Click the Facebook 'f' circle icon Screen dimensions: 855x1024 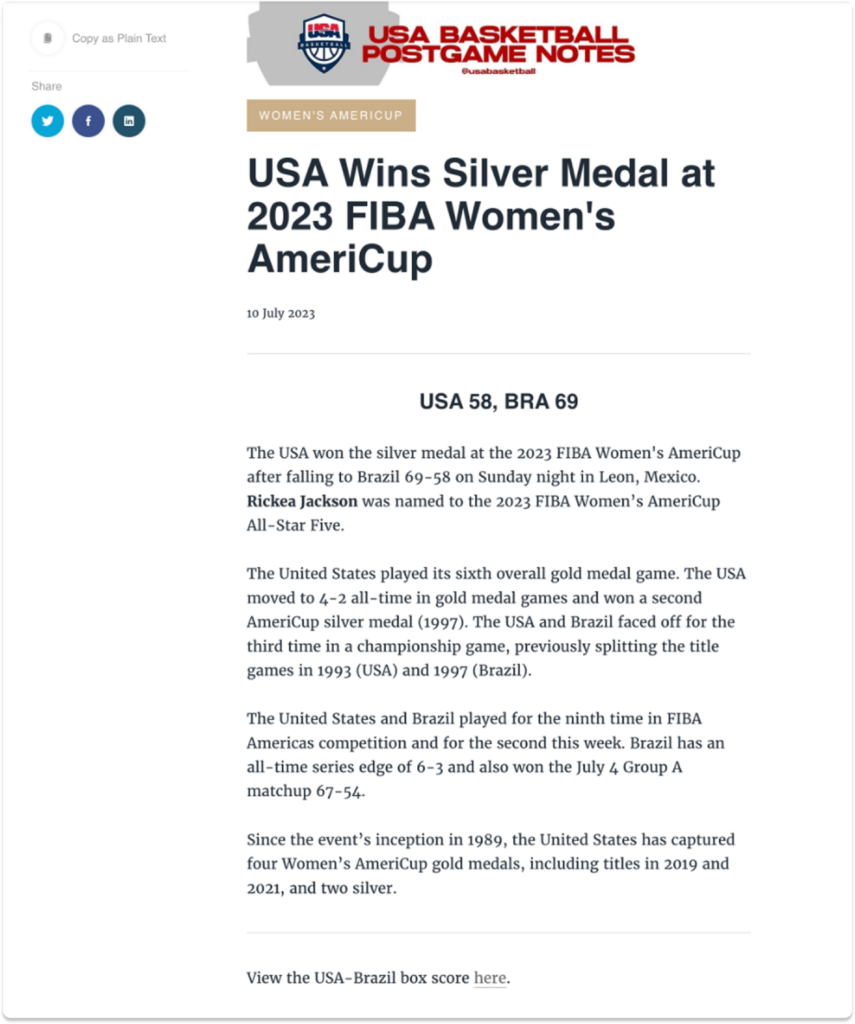click(88, 120)
